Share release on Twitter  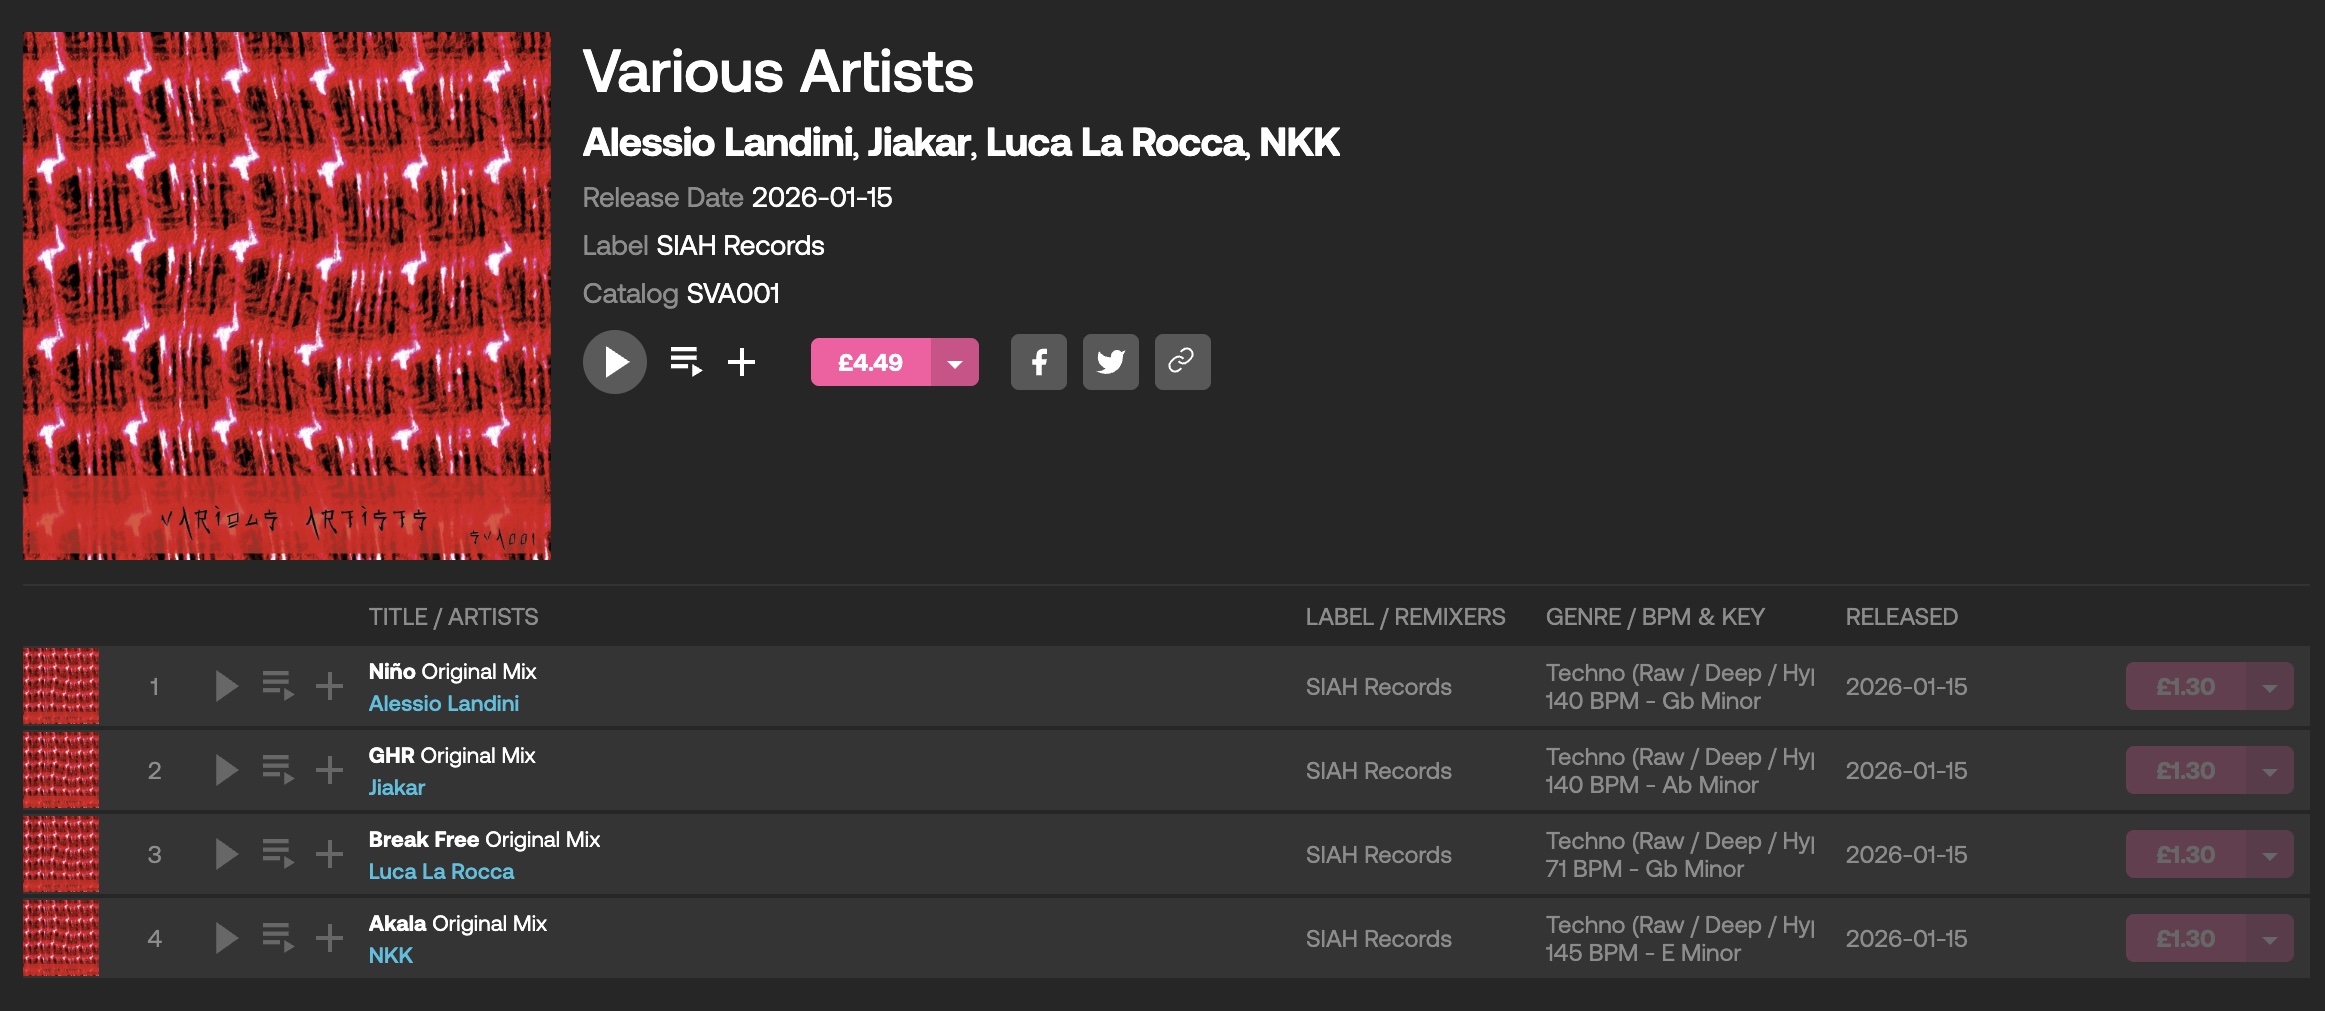click(1110, 362)
